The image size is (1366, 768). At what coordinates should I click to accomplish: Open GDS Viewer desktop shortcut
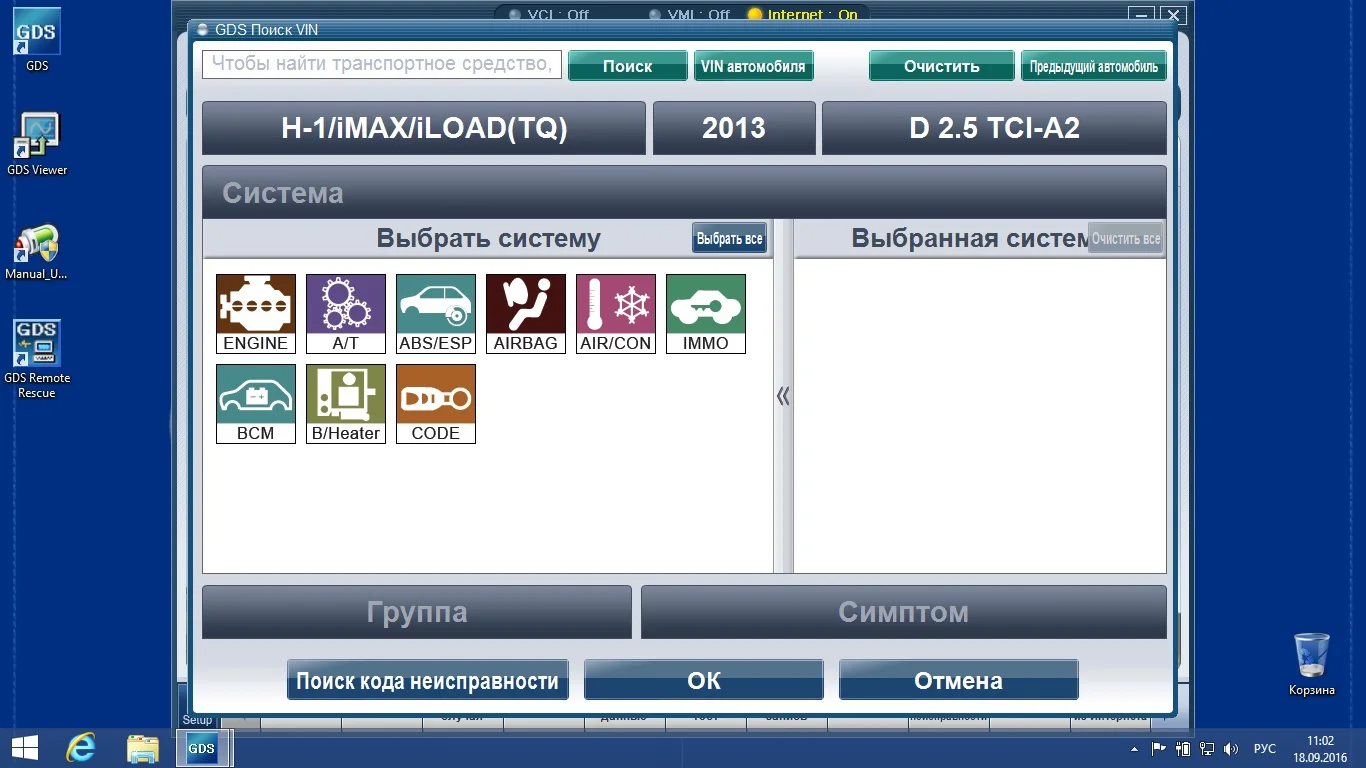tap(37, 144)
